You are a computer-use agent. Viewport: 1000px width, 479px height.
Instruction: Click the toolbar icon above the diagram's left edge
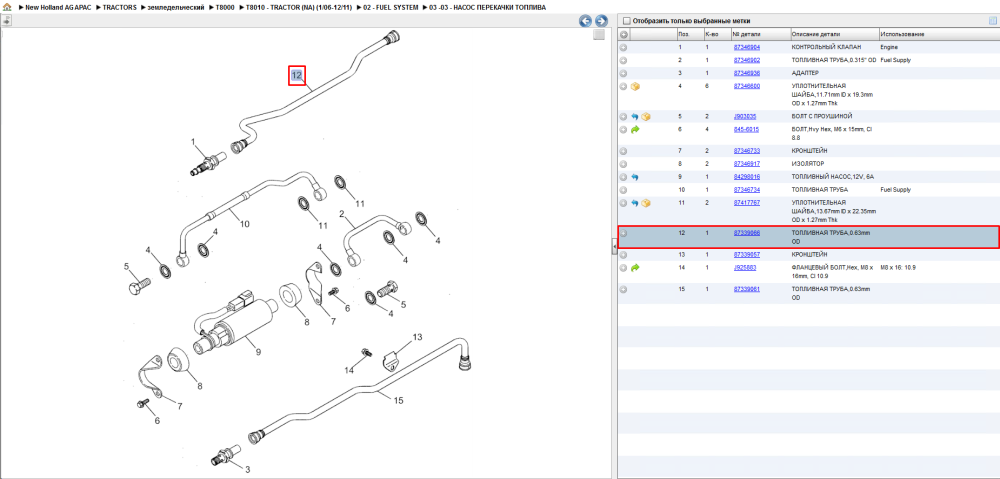(6, 20)
